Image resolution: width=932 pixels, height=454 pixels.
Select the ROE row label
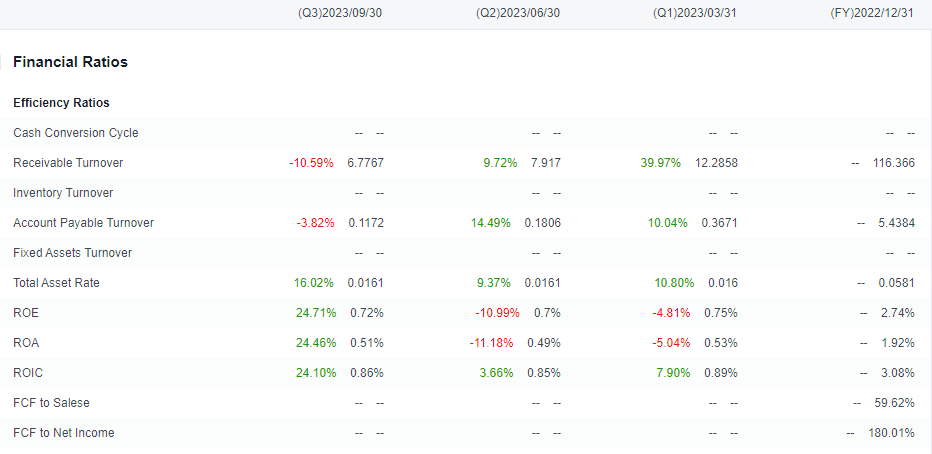pos(26,313)
